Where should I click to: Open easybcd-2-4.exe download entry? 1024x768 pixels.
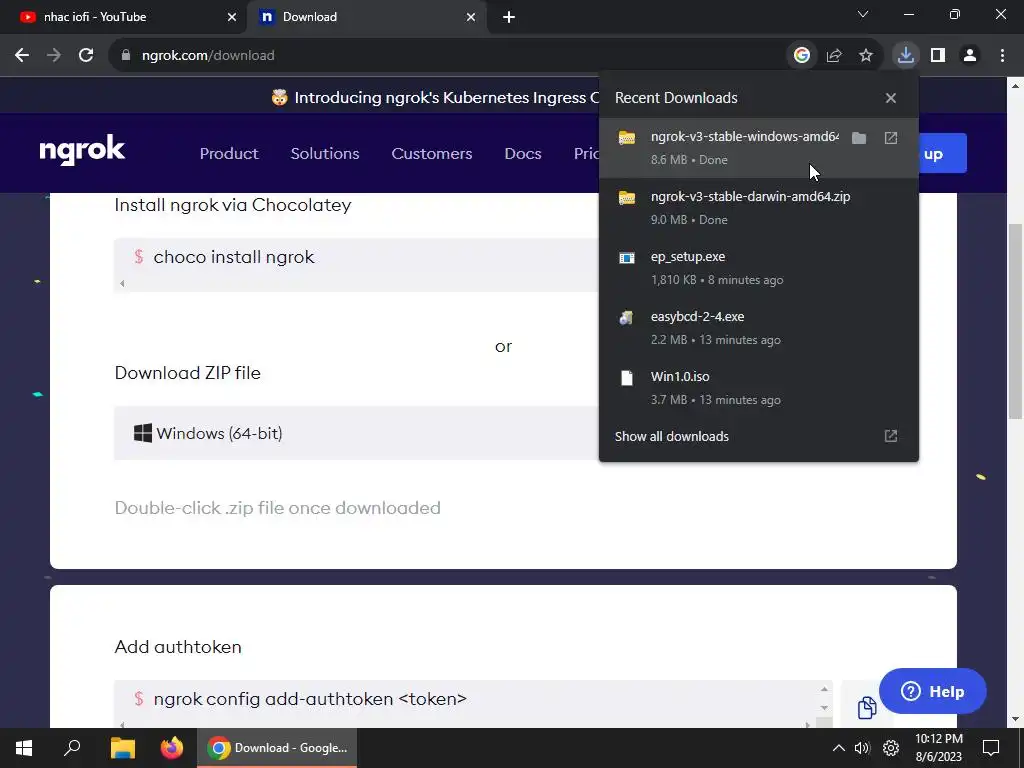tap(759, 328)
